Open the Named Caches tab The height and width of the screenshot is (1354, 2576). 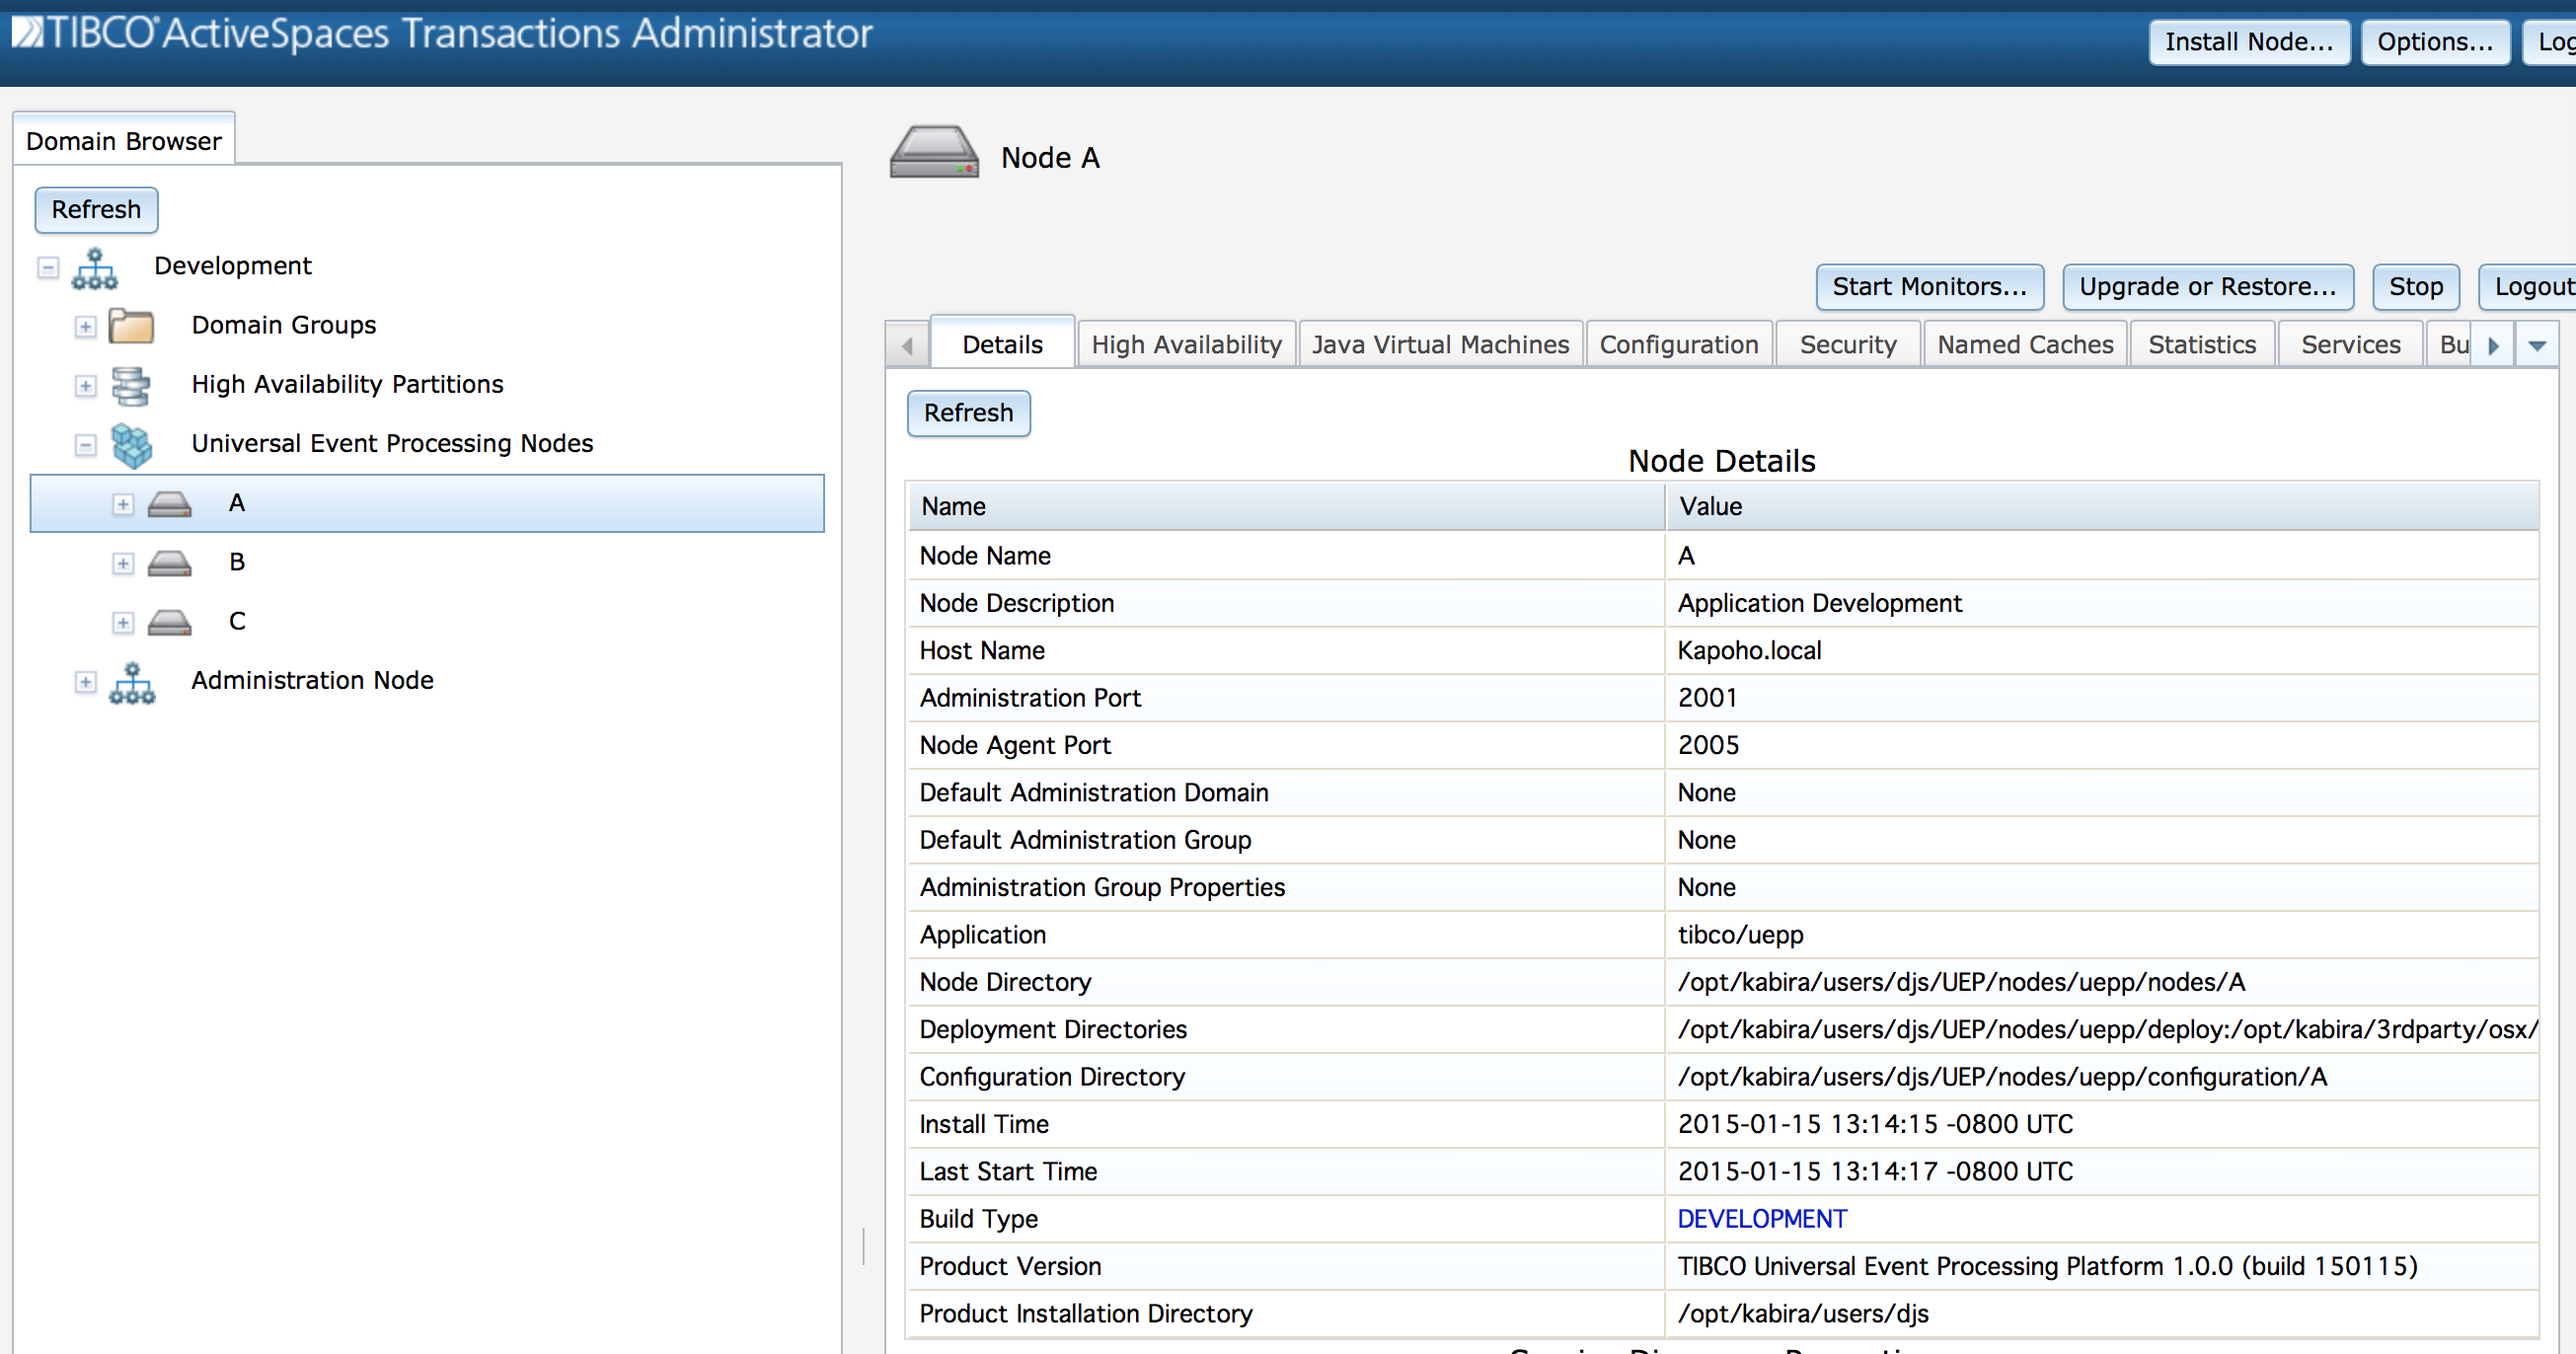[2024, 345]
